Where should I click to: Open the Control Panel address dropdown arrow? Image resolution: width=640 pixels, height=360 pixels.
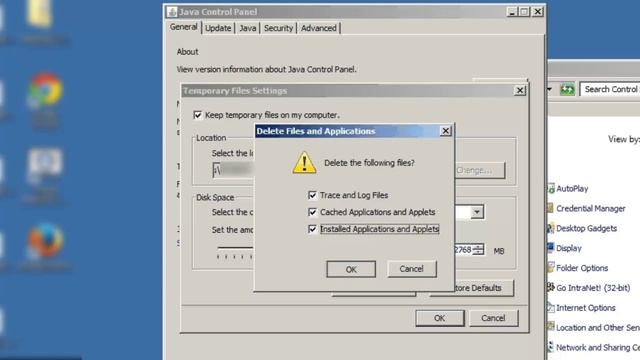pos(550,89)
